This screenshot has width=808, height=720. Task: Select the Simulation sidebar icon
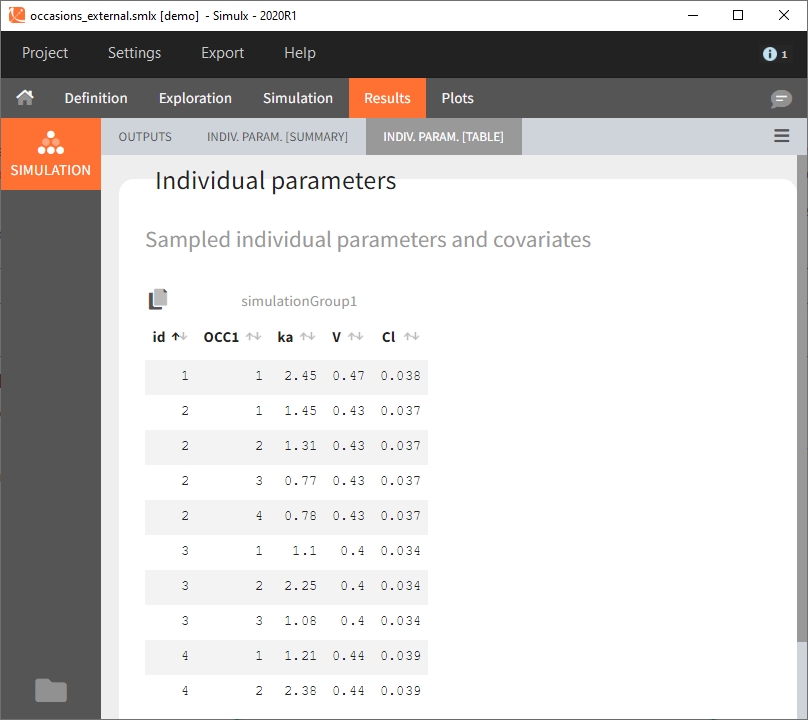pos(50,154)
